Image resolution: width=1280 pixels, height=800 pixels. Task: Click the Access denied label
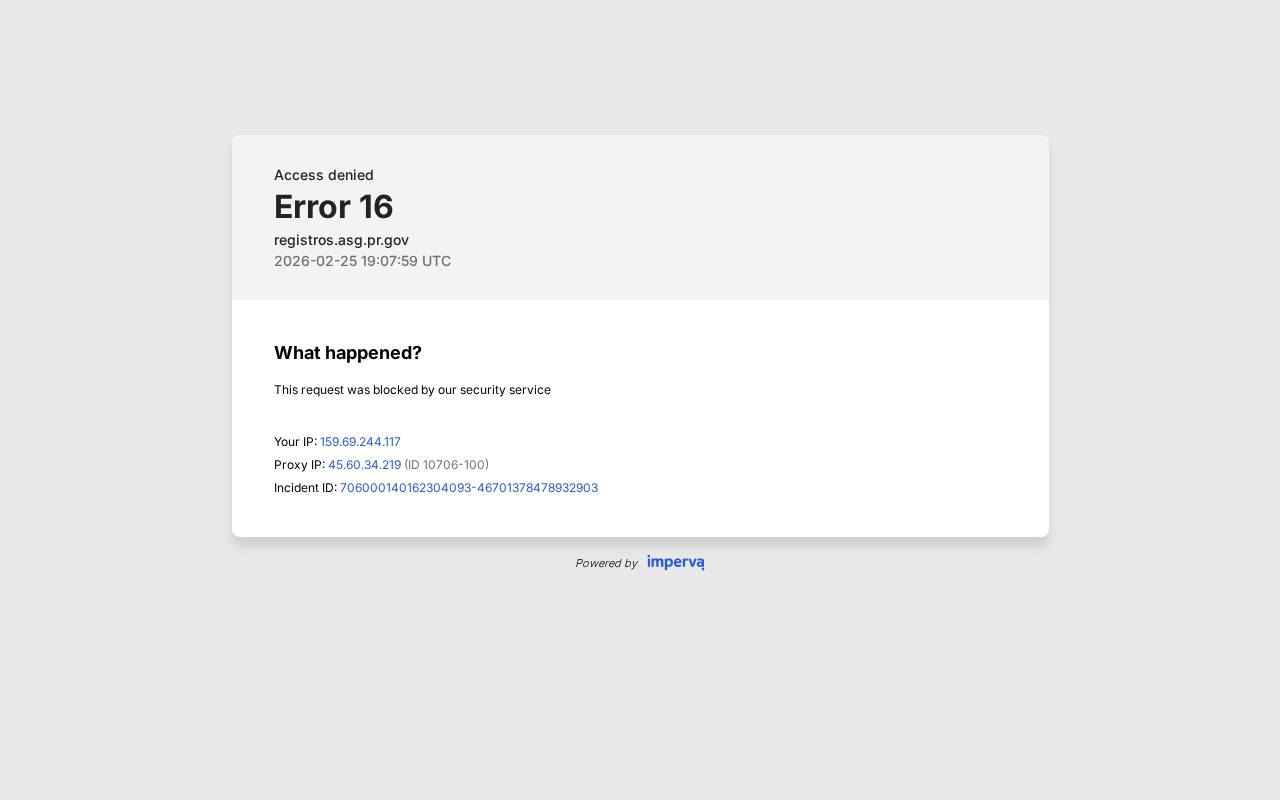[x=323, y=175]
